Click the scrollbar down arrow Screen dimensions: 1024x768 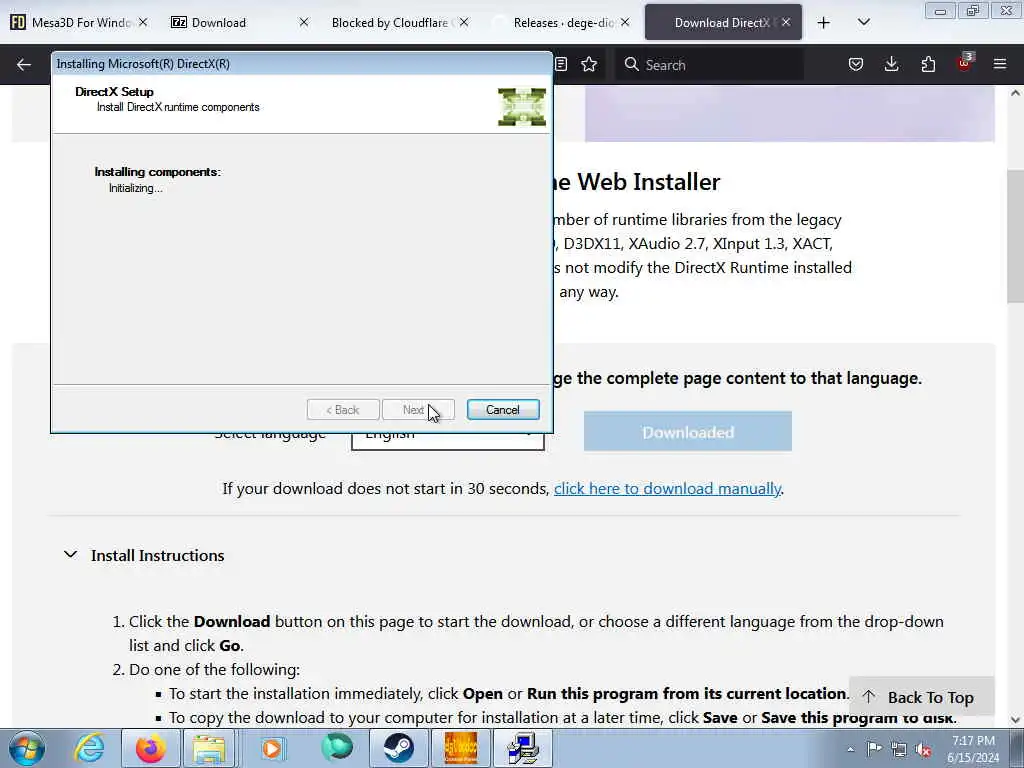click(1016, 720)
